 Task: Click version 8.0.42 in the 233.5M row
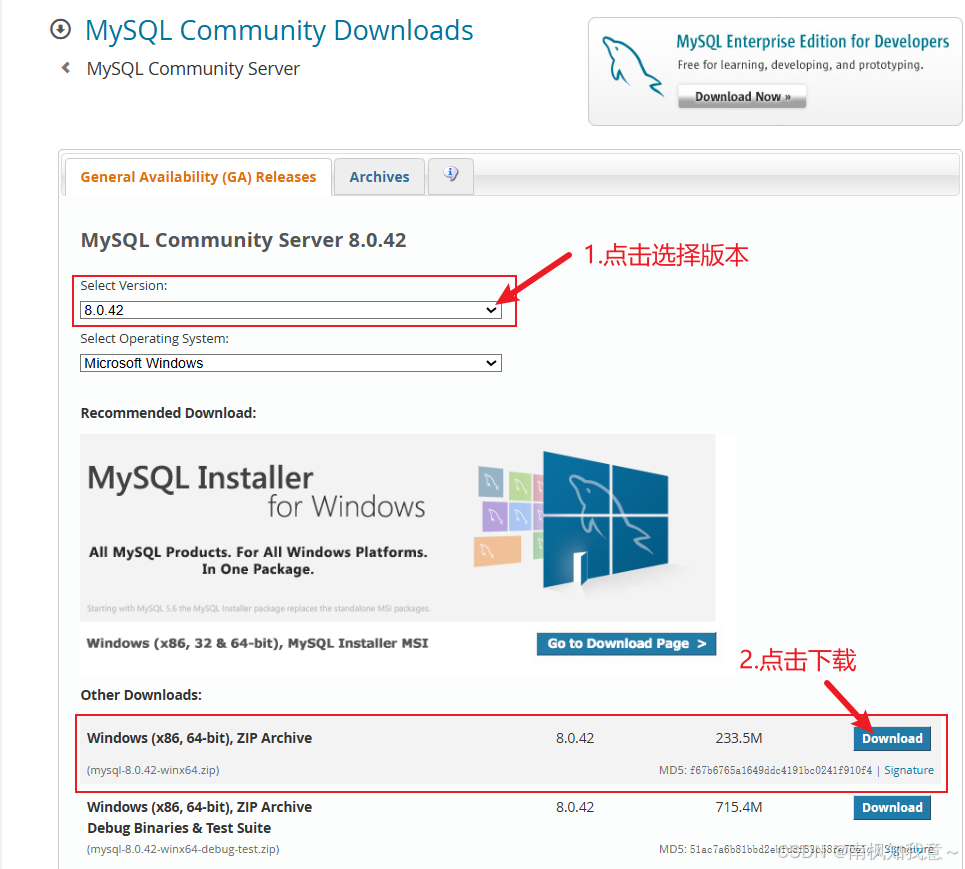tap(575, 738)
